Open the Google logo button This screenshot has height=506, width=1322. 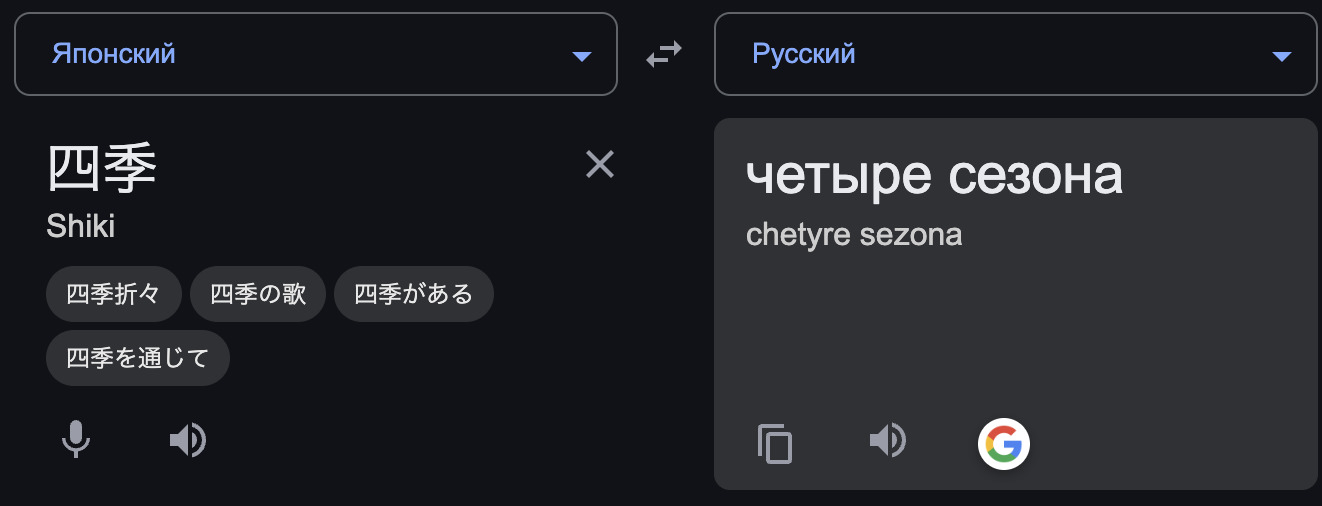(x=1003, y=443)
